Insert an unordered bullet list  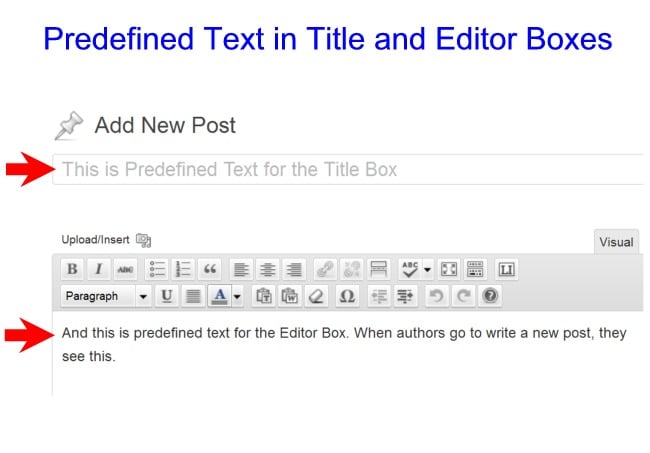156,269
